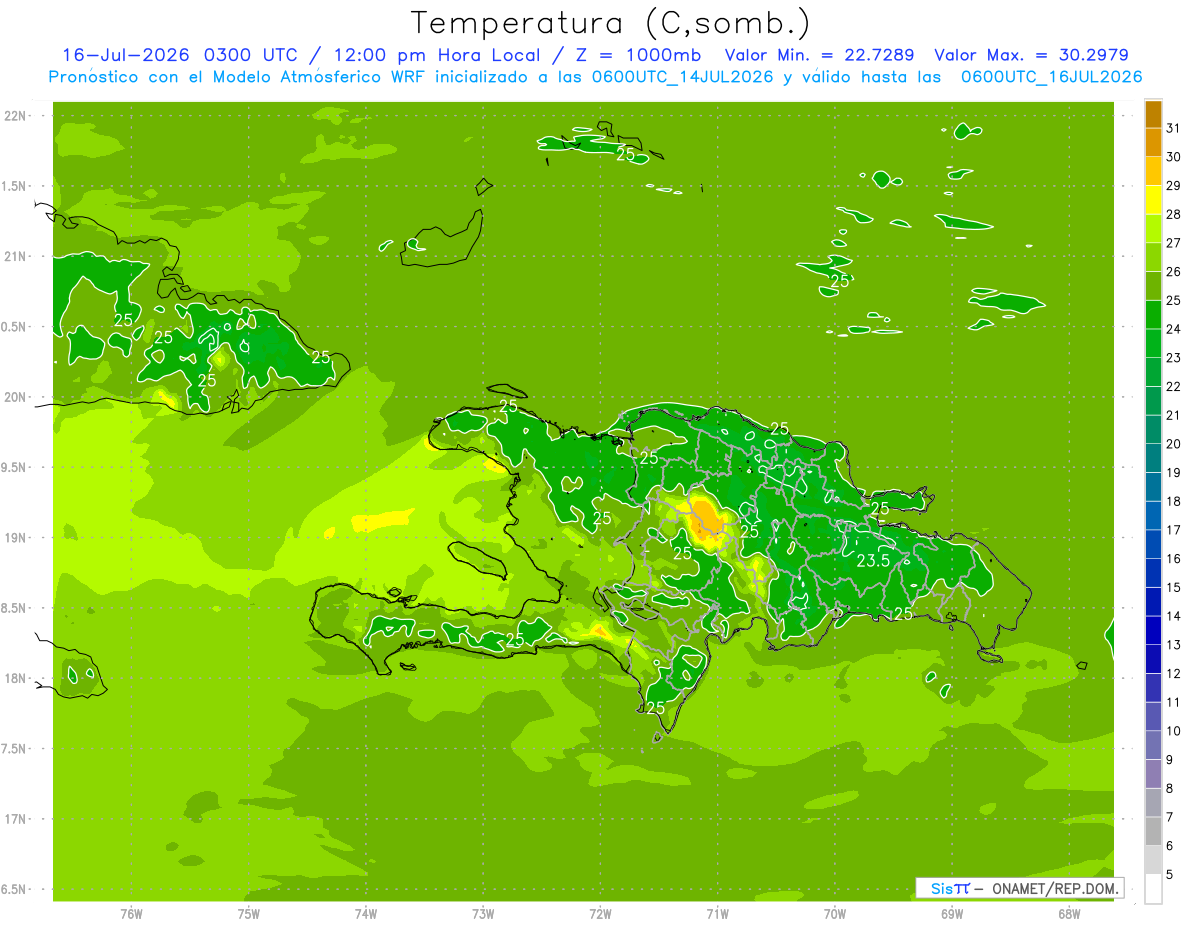Click the valid-until time "0600UTC_16JUL2026"
The image size is (1200, 927).
point(1051,77)
